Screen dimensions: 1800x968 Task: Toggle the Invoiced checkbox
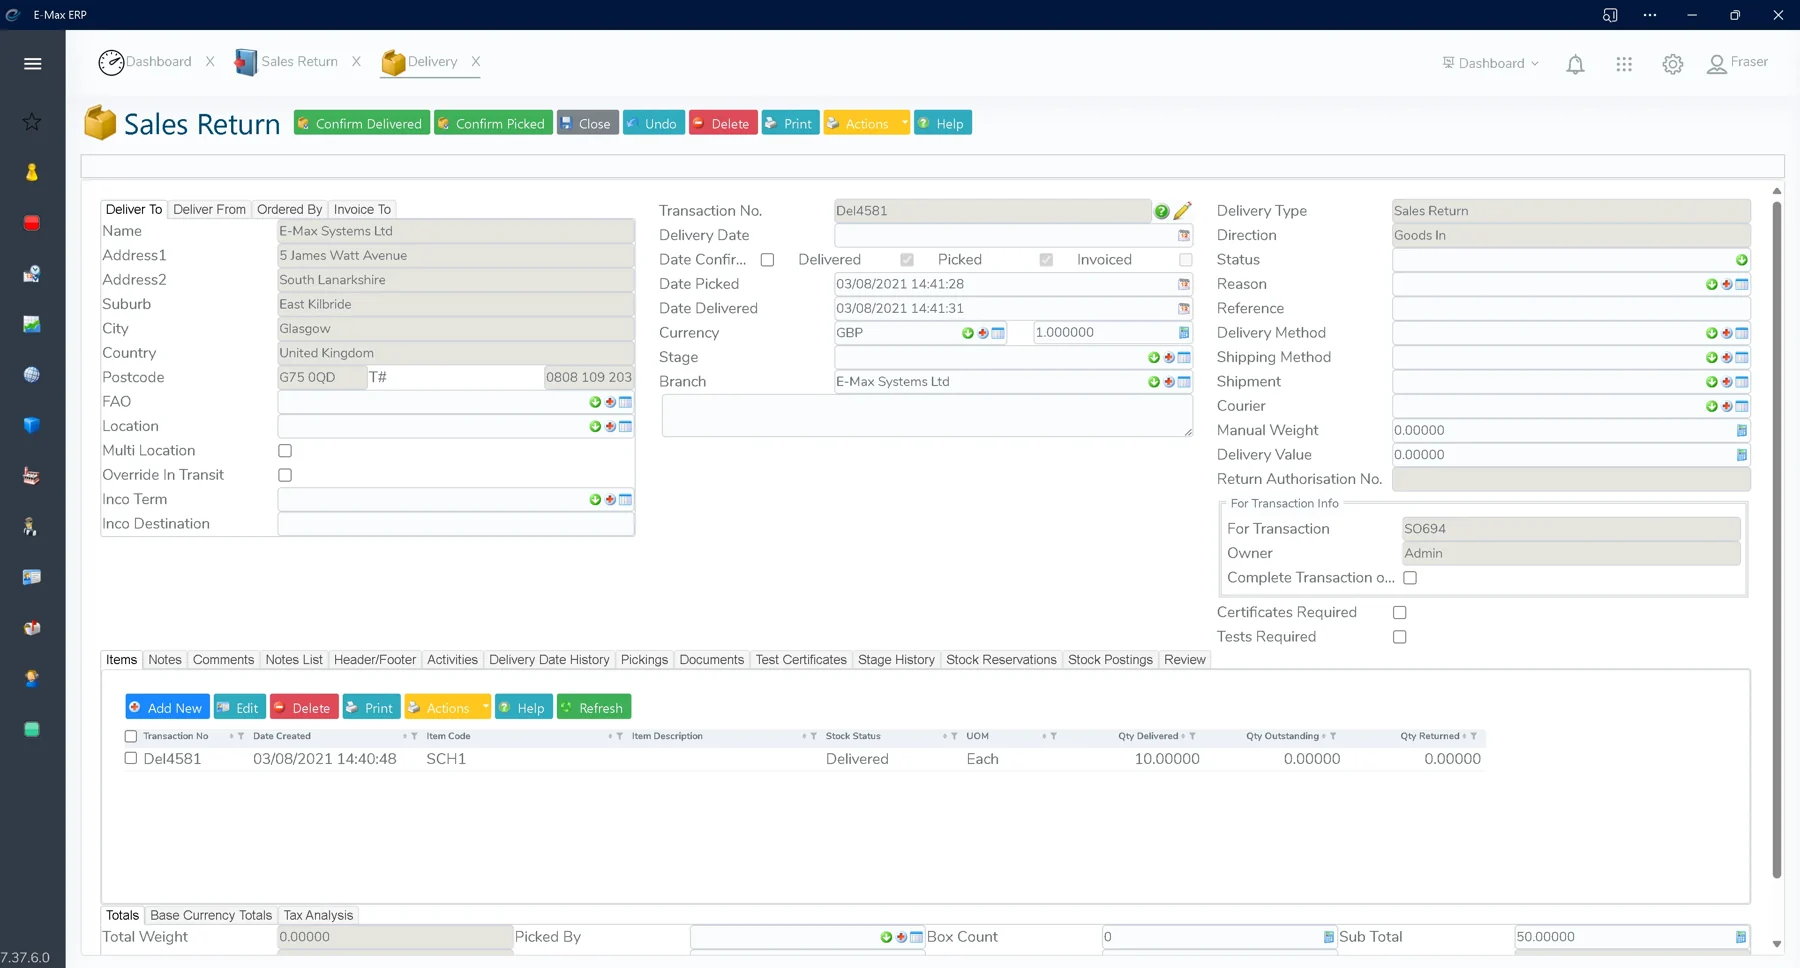[1185, 260]
